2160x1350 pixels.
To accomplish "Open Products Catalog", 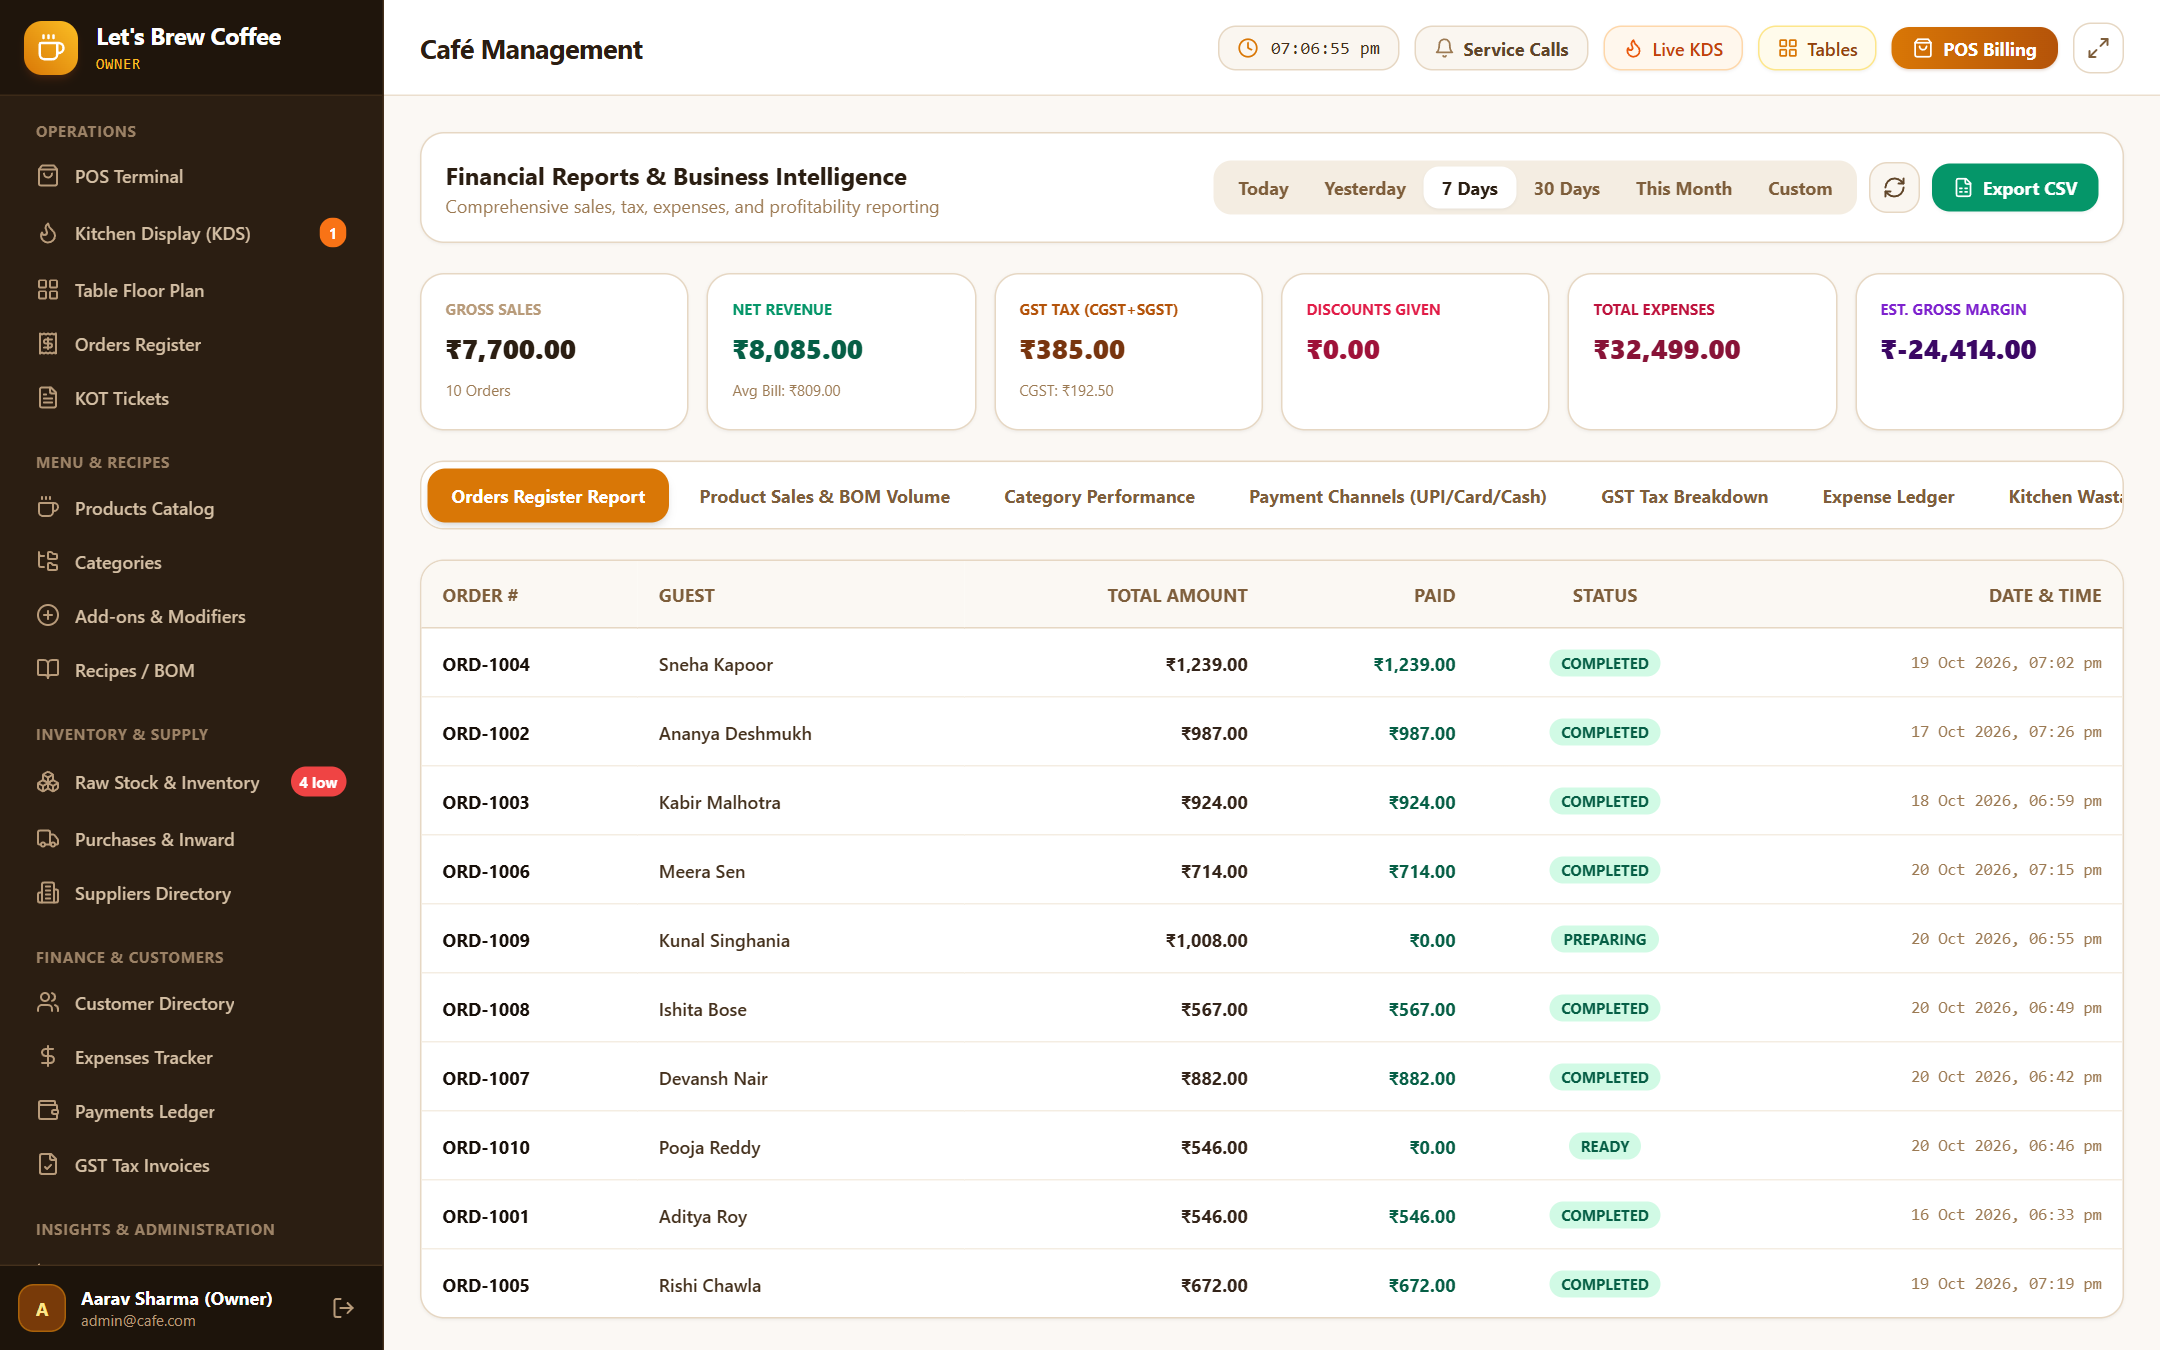I will (191, 508).
